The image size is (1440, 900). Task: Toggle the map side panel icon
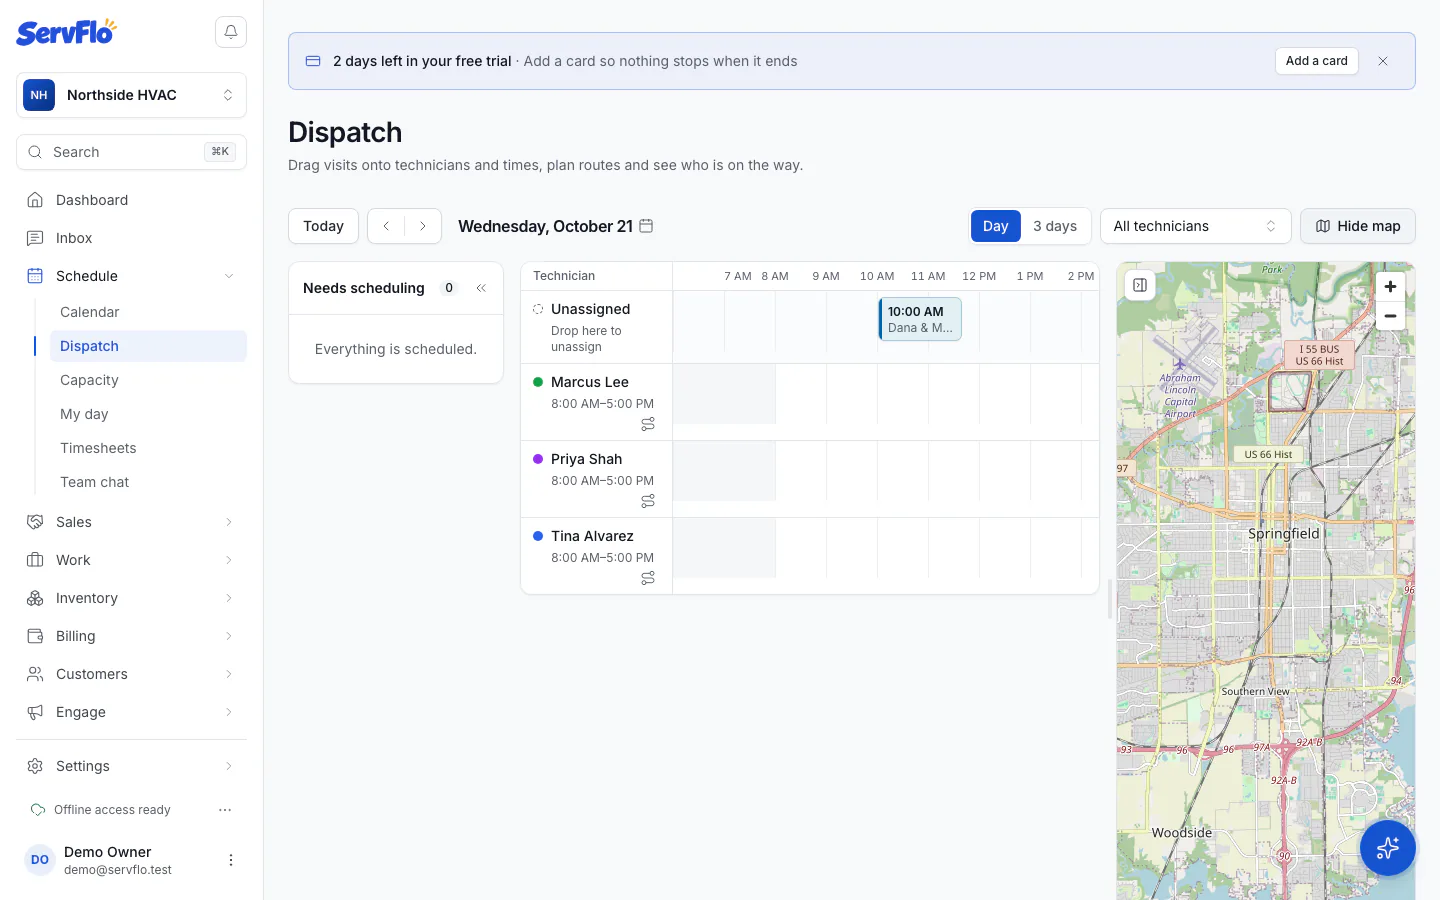point(1140,285)
